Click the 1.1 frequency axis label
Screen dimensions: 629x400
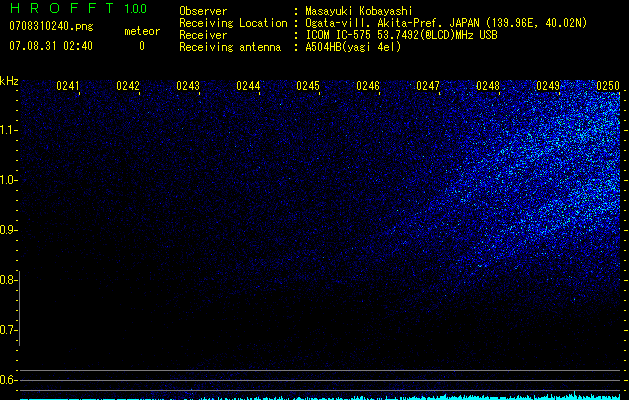pyautogui.click(x=8, y=130)
